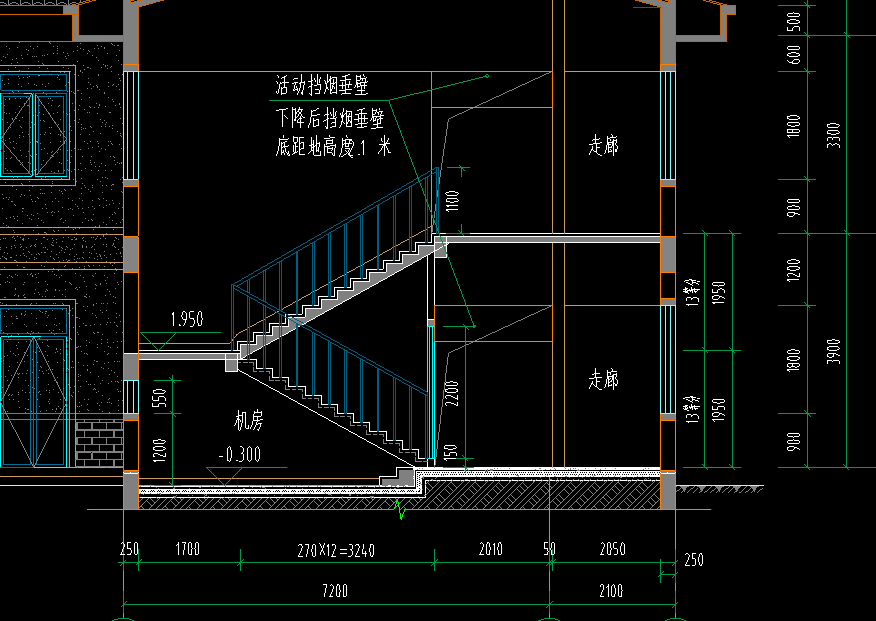This screenshot has width=876, height=621.
Task: Select the 250 dimension left of 1700
Action: pyautogui.click(x=129, y=549)
